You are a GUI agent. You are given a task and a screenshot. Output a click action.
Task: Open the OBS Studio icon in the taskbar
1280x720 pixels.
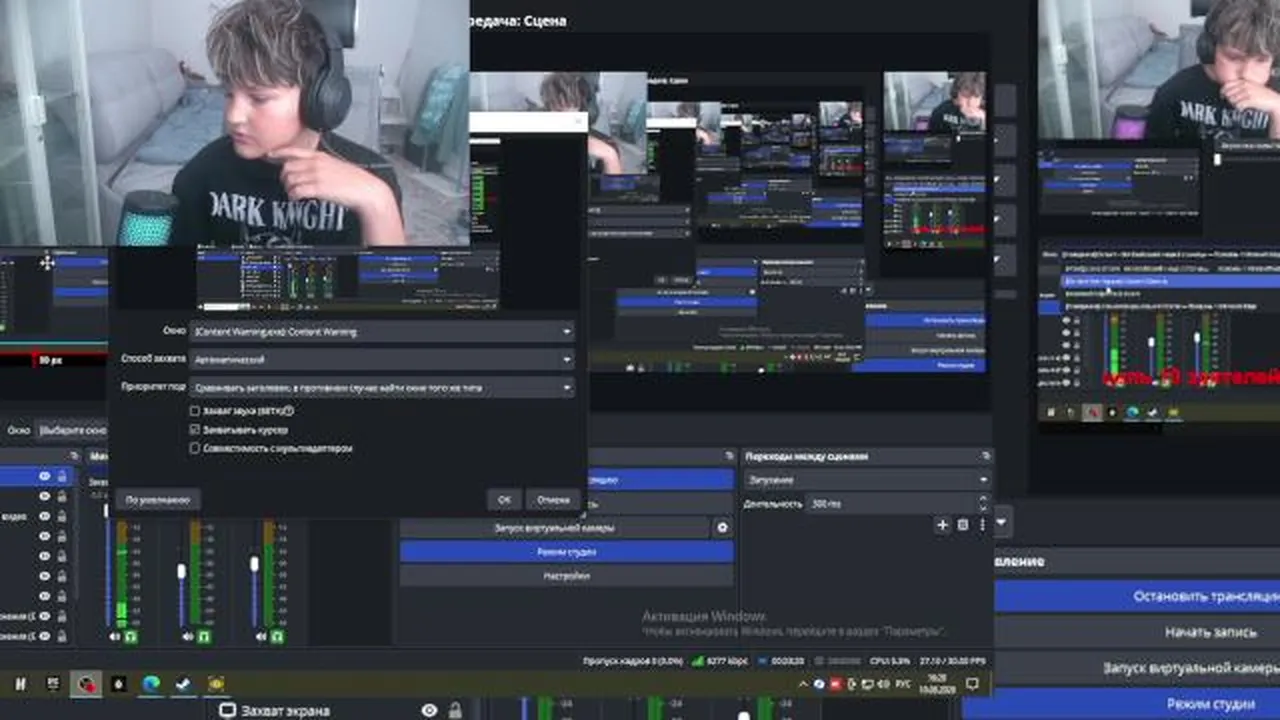click(88, 684)
